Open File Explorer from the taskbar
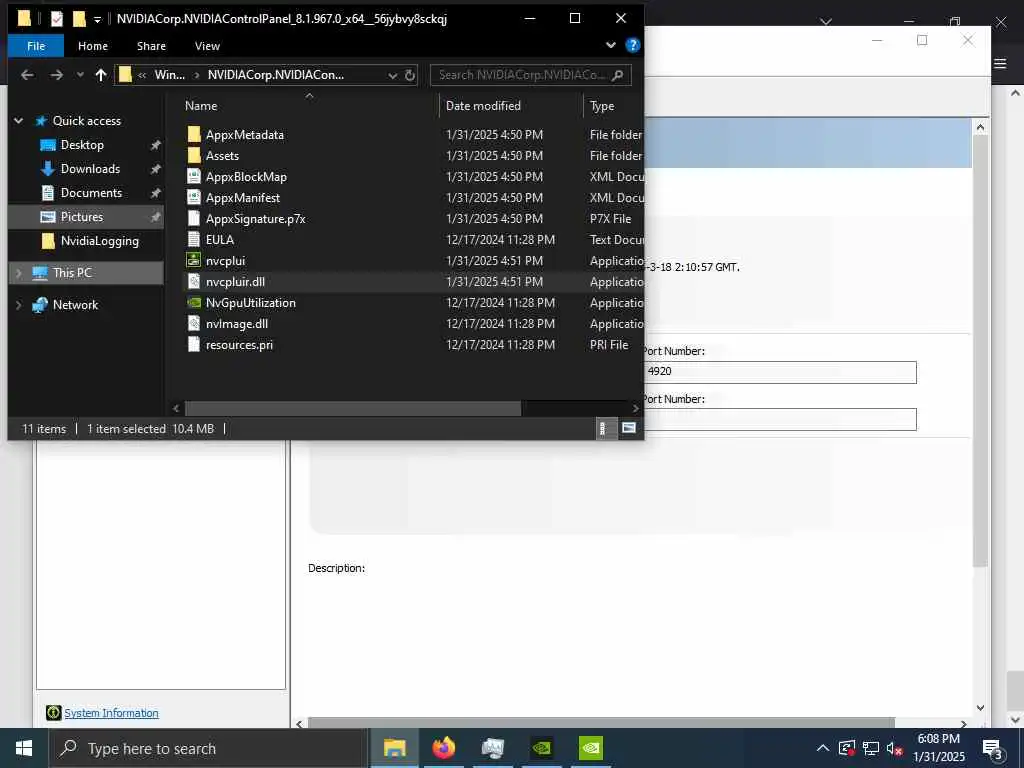 click(x=394, y=748)
